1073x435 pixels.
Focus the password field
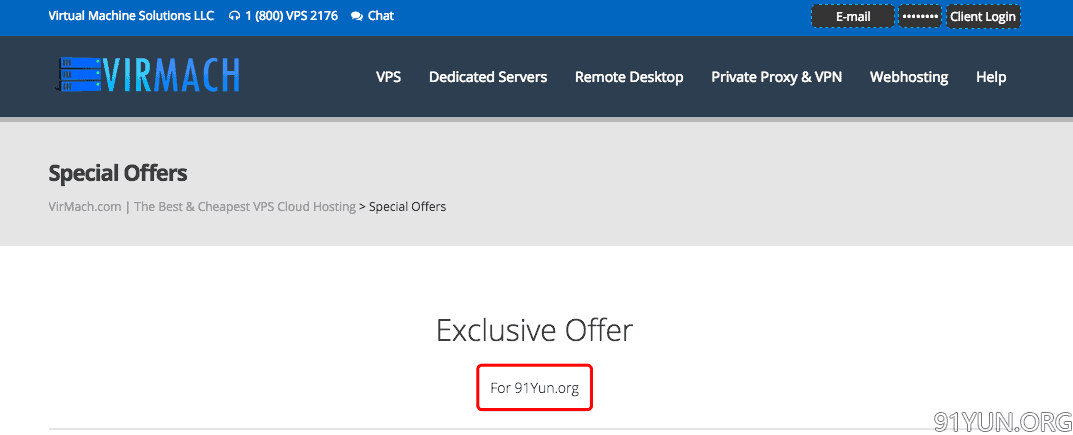tap(920, 17)
